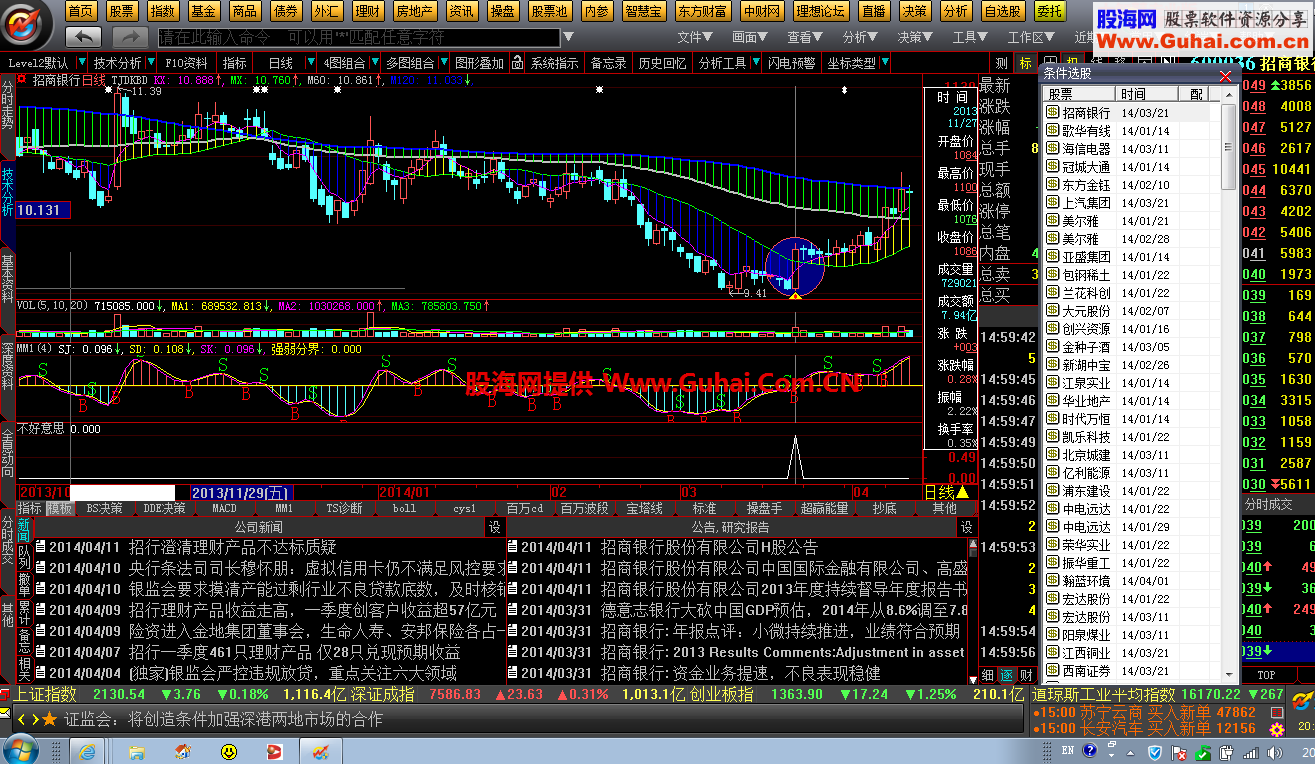Click the 包钢稀土 stock icon in 条件选股
The height and width of the screenshot is (764, 1315).
pyautogui.click(x=1052, y=275)
